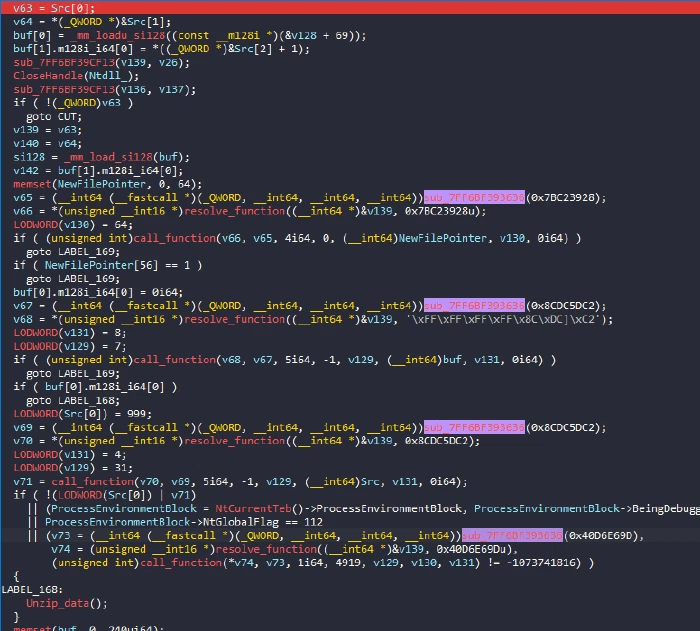
Task: Click the LABEL_168: label
Action: [x=32, y=590]
